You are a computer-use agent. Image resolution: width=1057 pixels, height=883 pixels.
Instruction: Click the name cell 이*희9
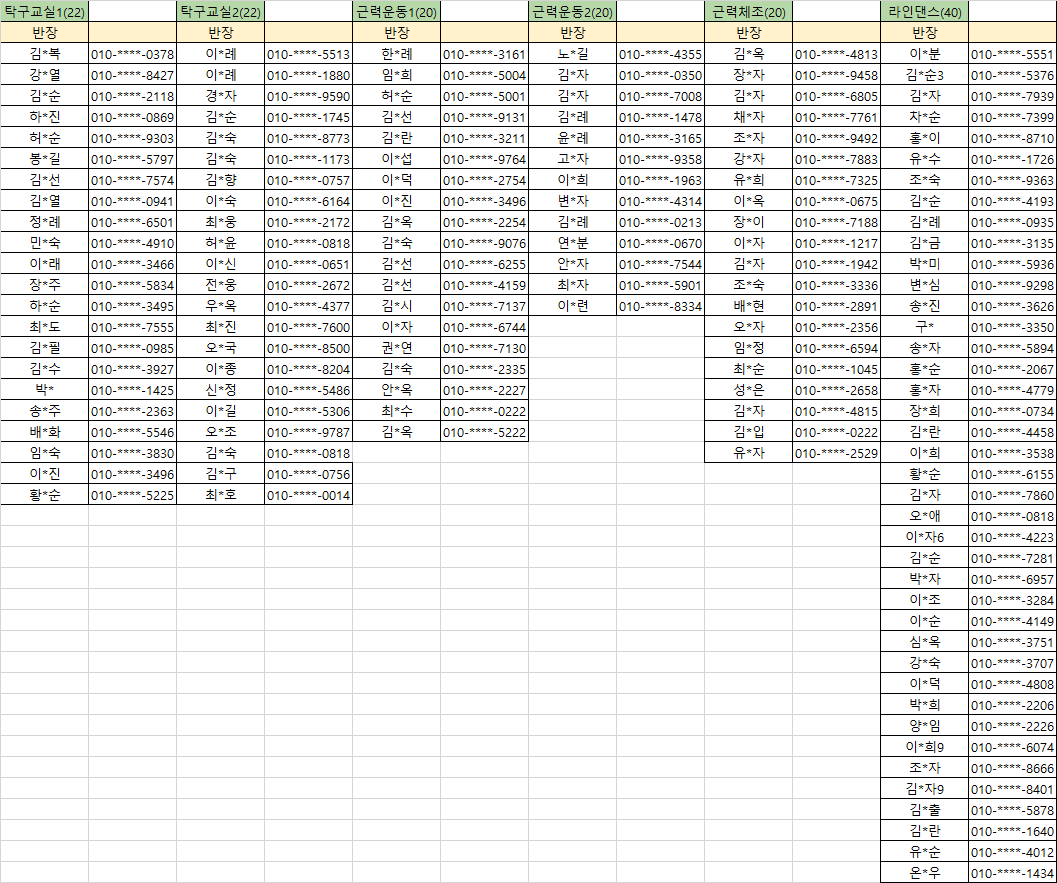[x=924, y=747]
